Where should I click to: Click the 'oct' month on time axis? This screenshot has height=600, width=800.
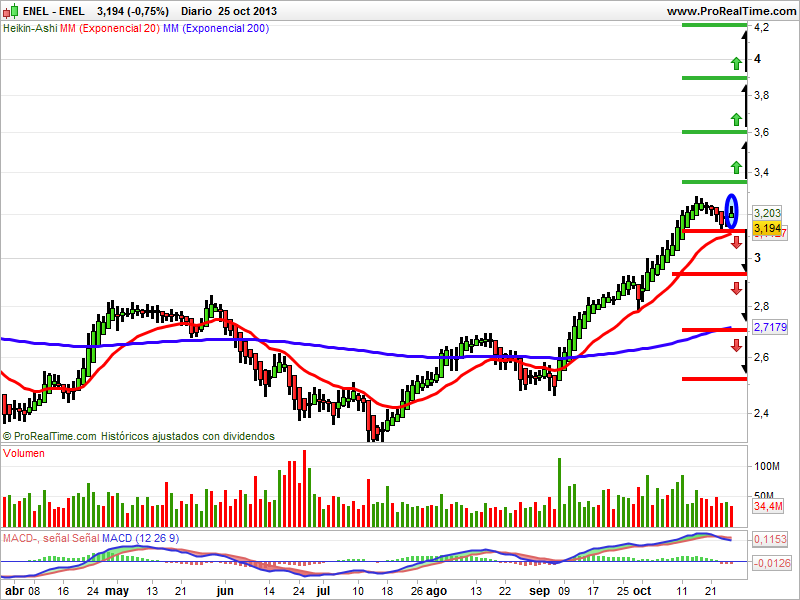(642, 591)
